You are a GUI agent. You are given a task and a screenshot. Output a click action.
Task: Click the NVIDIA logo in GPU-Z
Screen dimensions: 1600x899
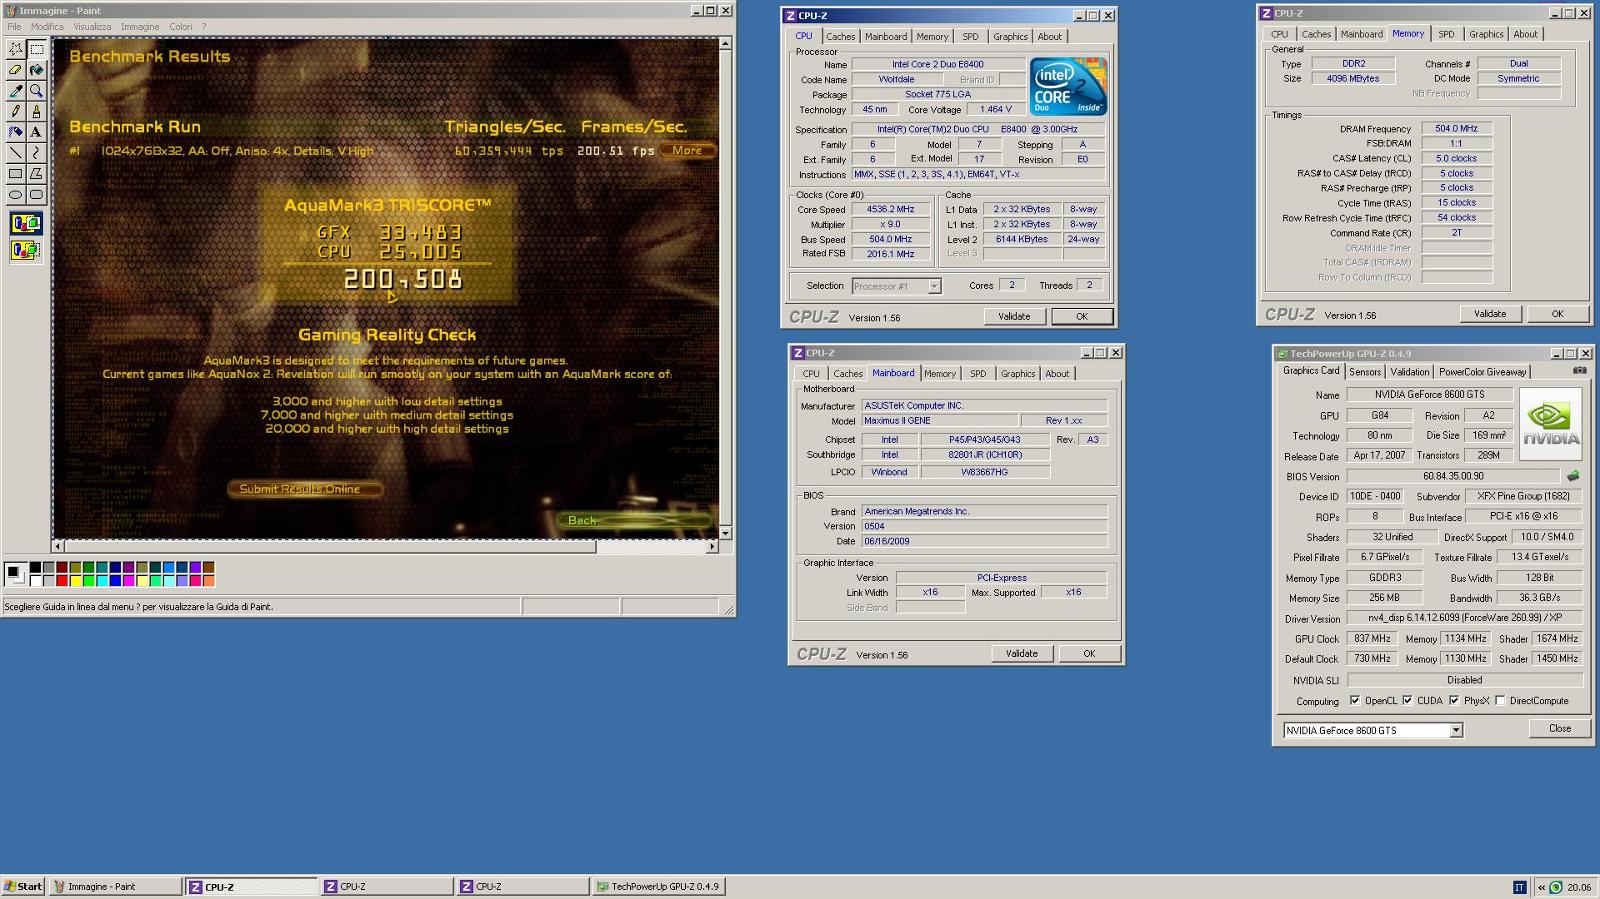[1551, 424]
